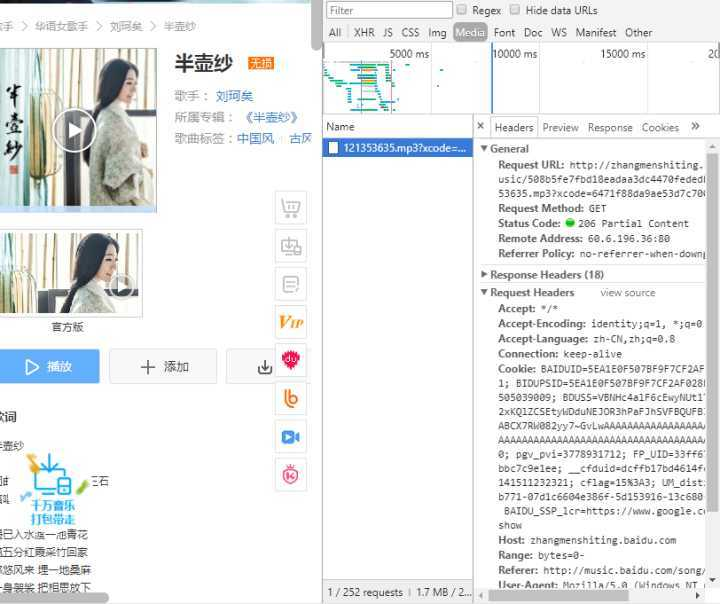The width and height of the screenshot is (720, 604).
Task: Click the Remote Address 60.6.196.36:80
Action: 629,239
